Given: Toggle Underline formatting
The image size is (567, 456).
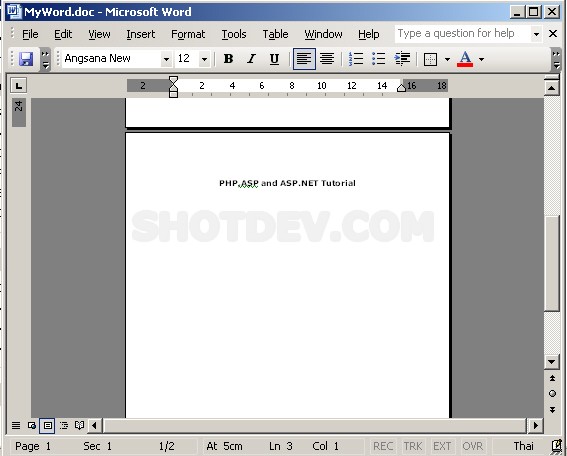Looking at the screenshot, I should click(274, 59).
